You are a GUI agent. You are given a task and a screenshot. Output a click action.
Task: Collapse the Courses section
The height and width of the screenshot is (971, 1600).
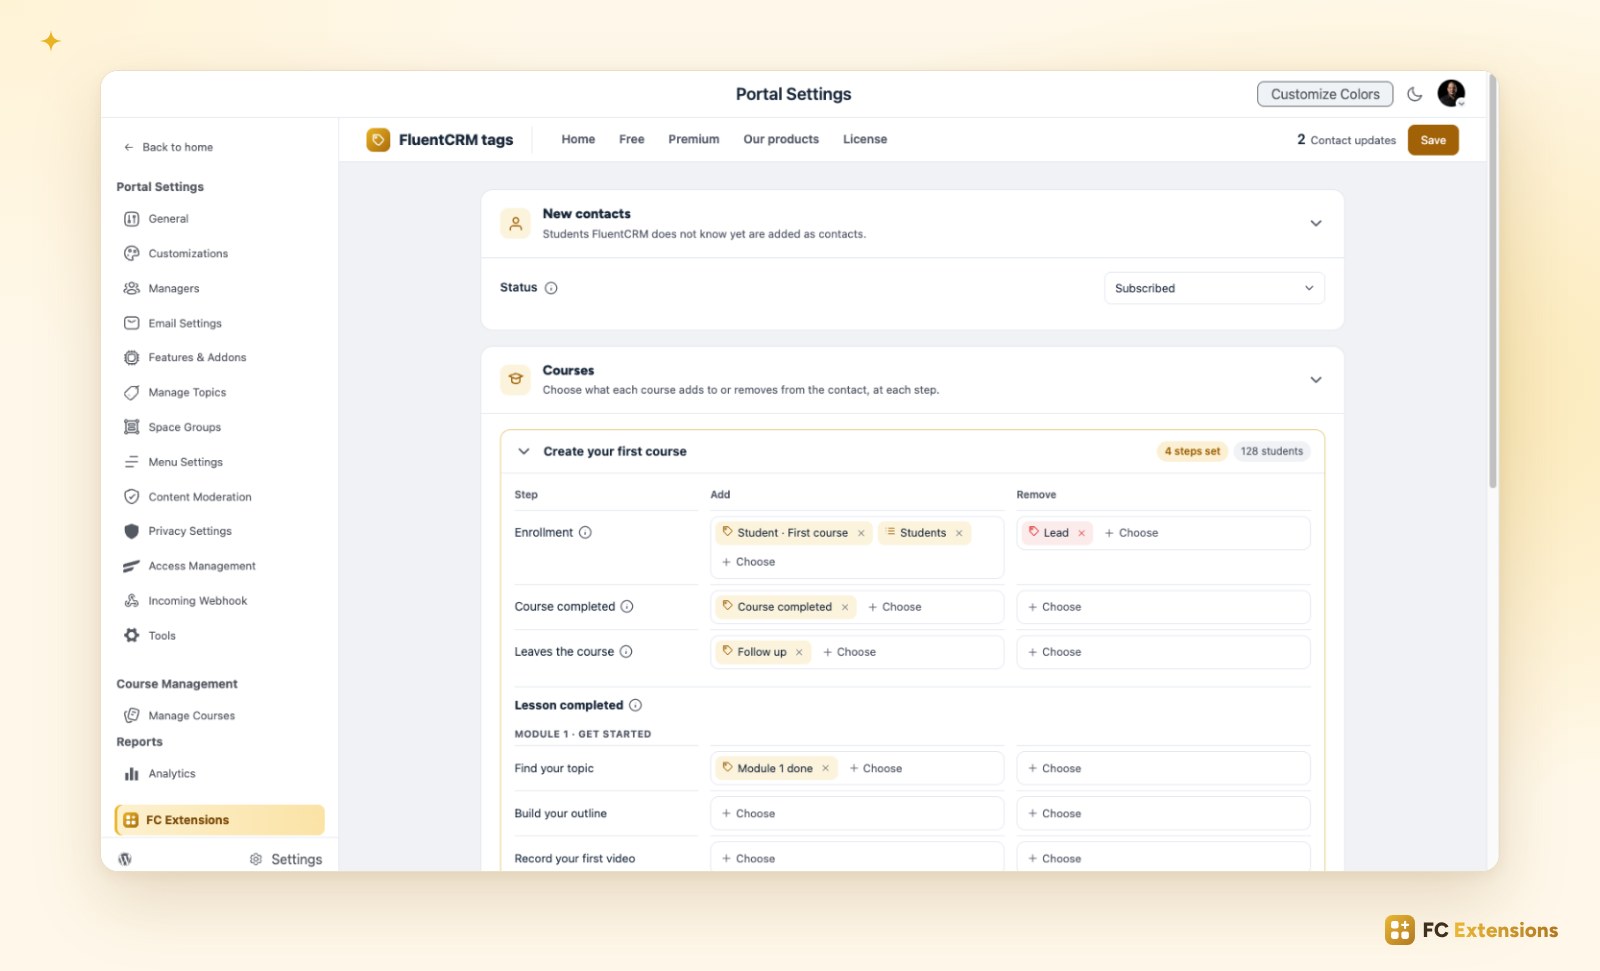(x=1316, y=380)
